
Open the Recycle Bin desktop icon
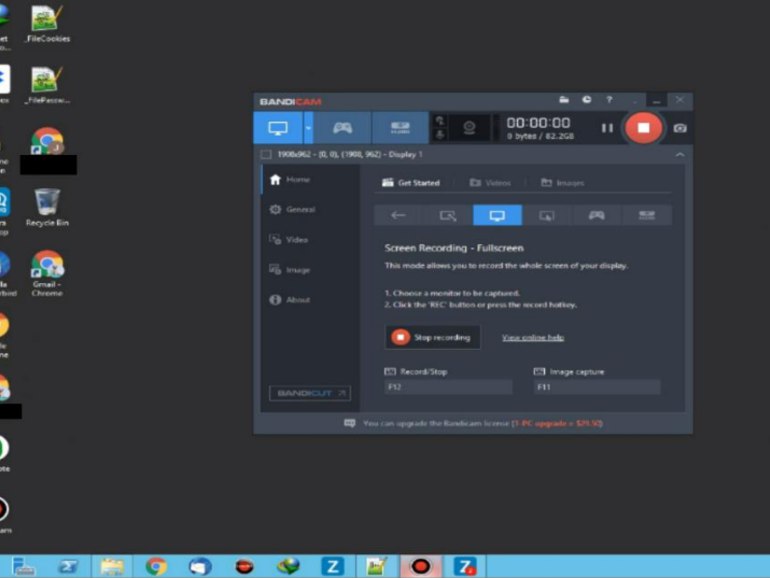pyautogui.click(x=47, y=208)
